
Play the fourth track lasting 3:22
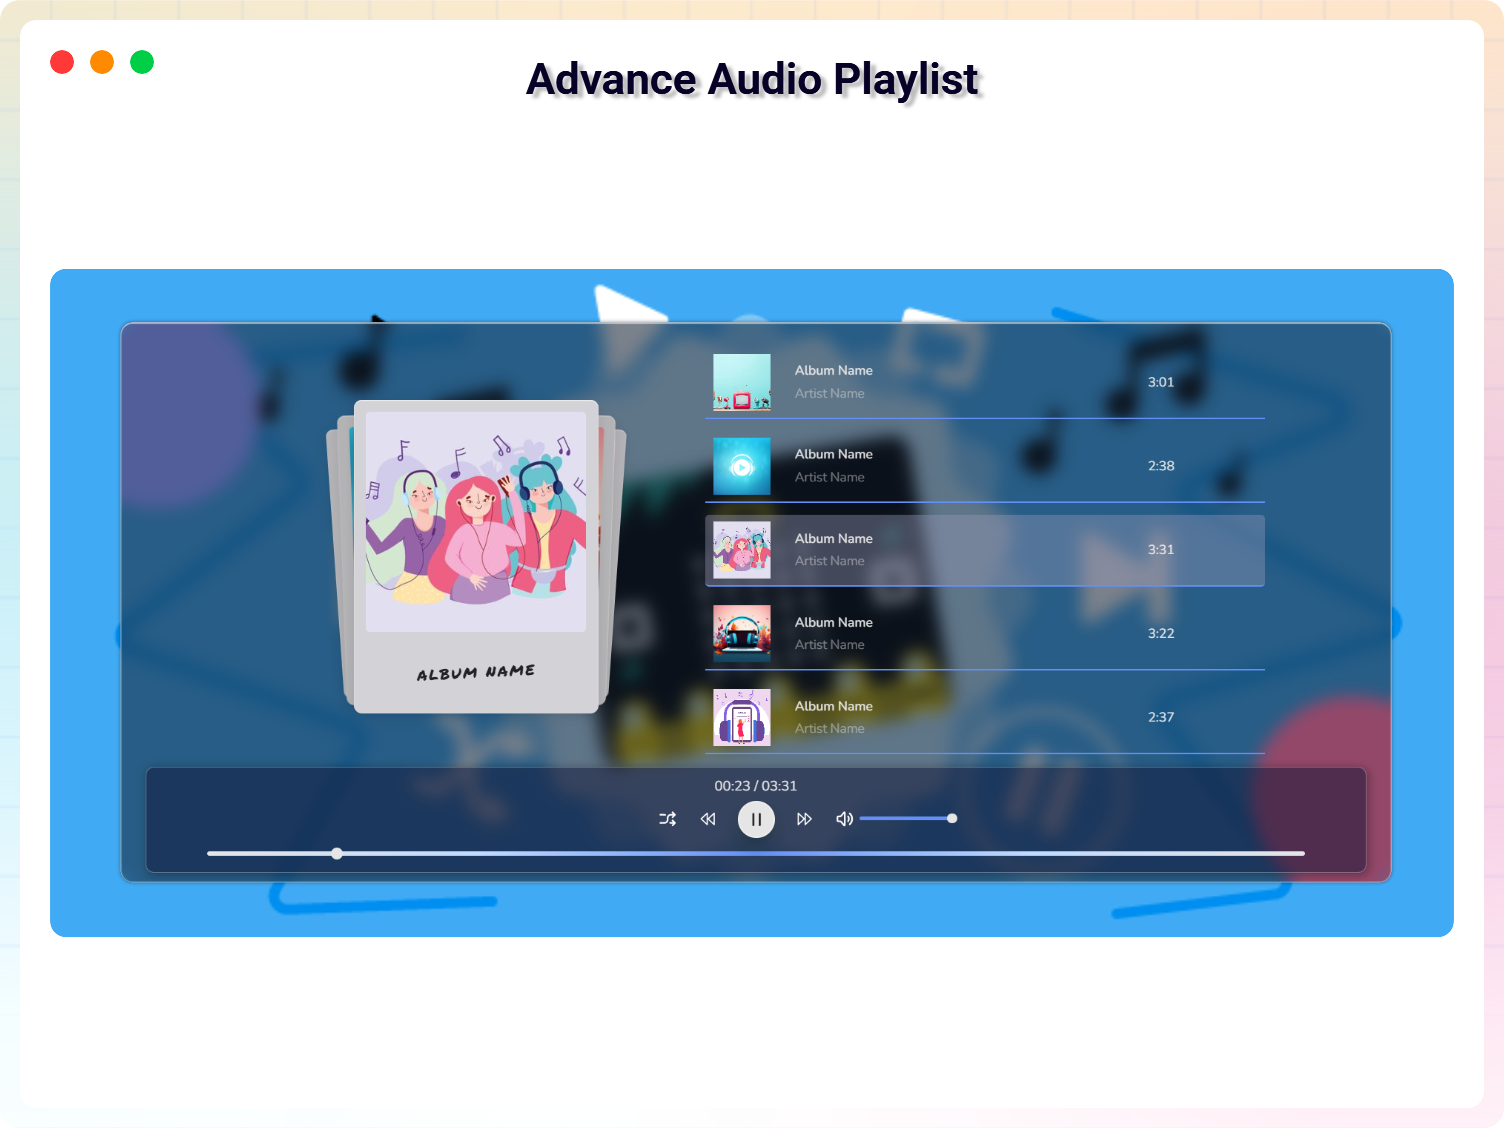click(985, 633)
